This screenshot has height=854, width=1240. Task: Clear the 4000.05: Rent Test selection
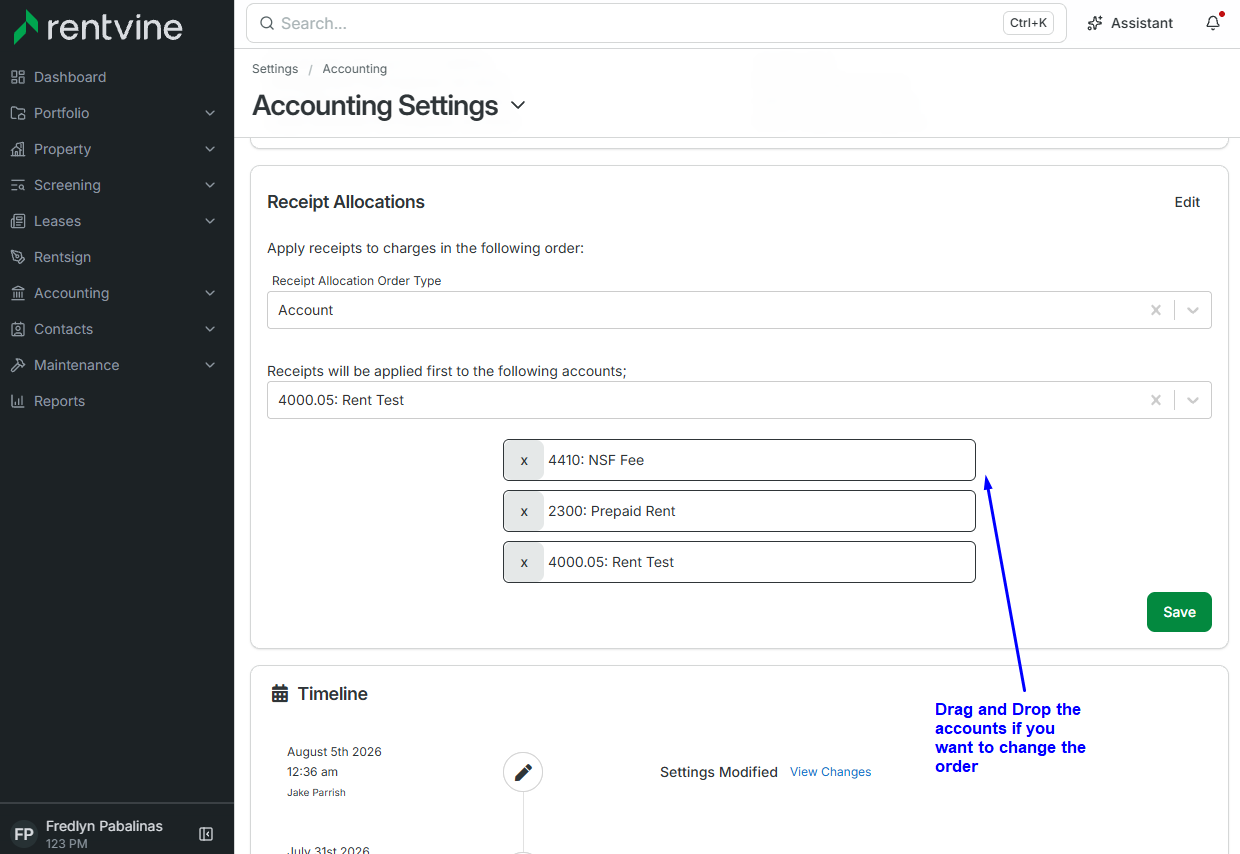[x=1156, y=400]
